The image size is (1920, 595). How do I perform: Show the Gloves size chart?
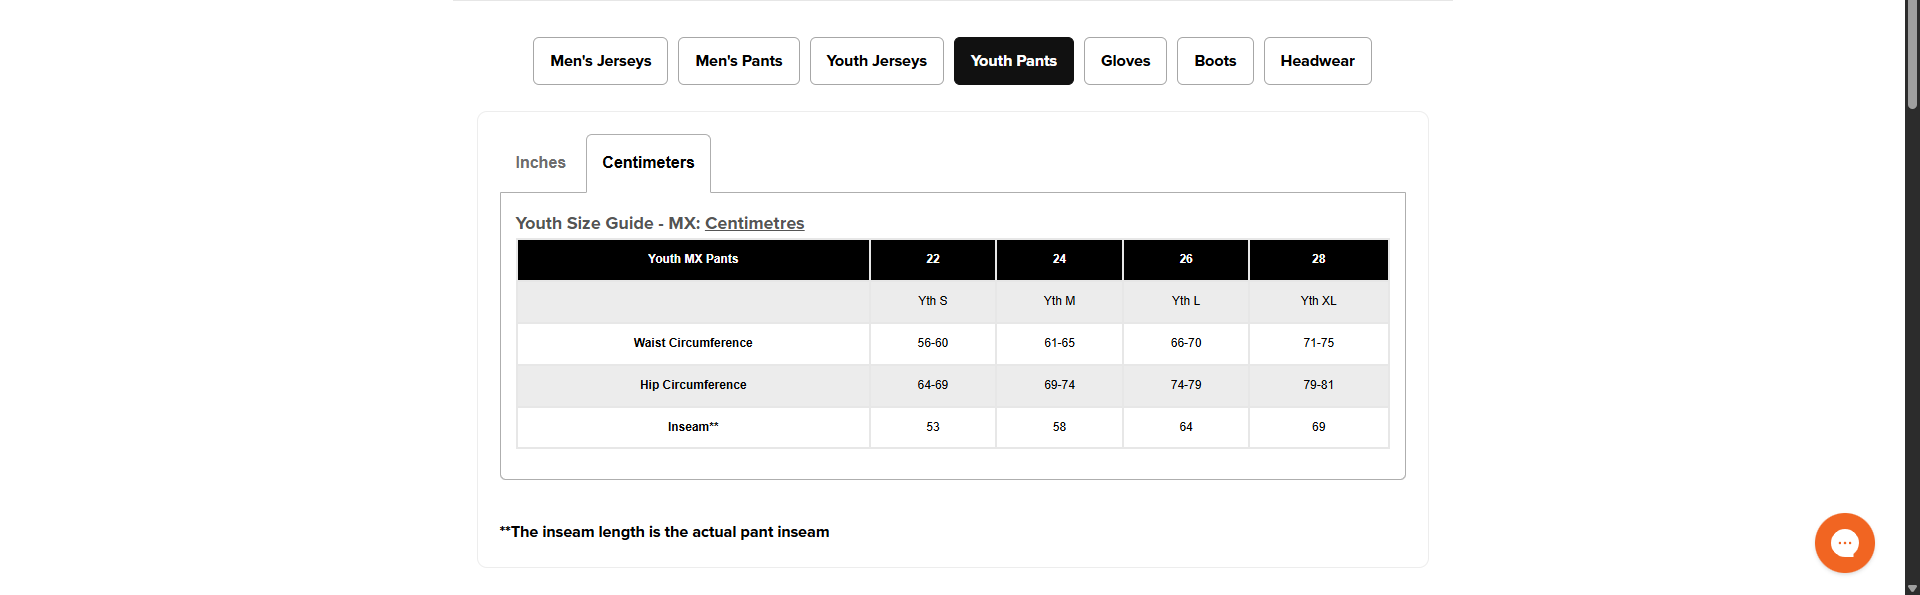coord(1125,61)
